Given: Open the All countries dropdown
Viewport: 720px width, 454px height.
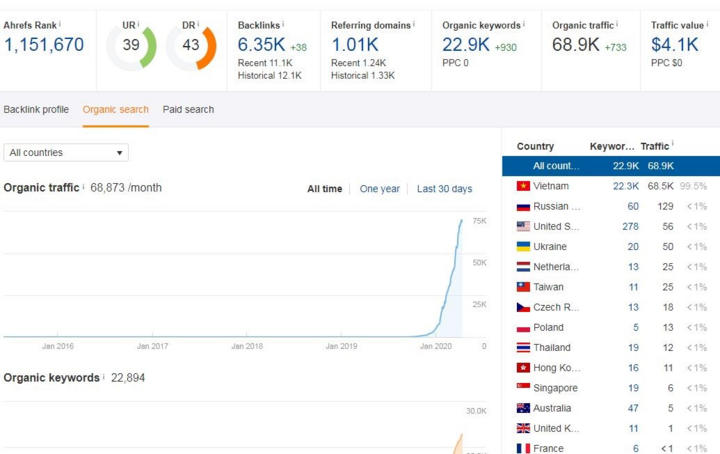Looking at the screenshot, I should 66,152.
